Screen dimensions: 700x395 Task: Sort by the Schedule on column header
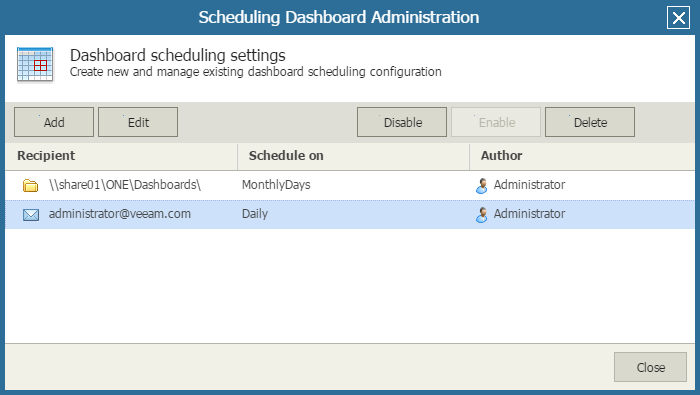pyautogui.click(x=354, y=156)
